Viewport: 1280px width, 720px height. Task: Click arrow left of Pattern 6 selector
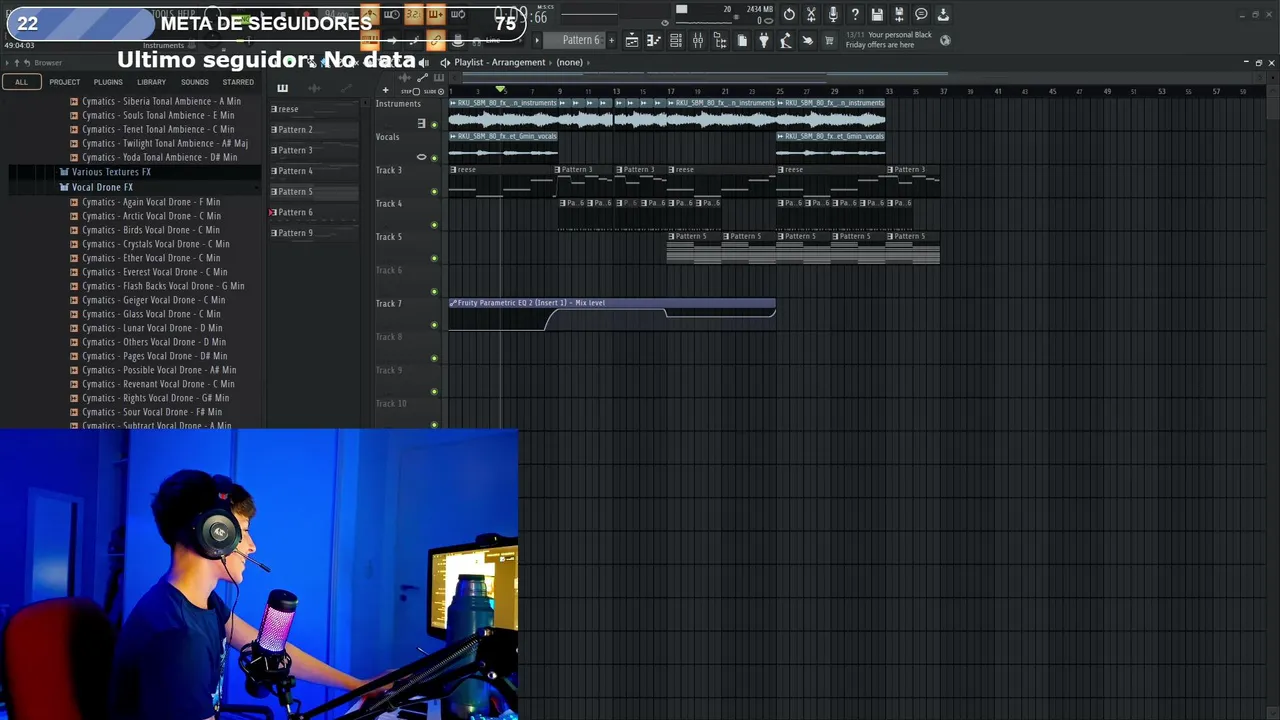point(537,40)
